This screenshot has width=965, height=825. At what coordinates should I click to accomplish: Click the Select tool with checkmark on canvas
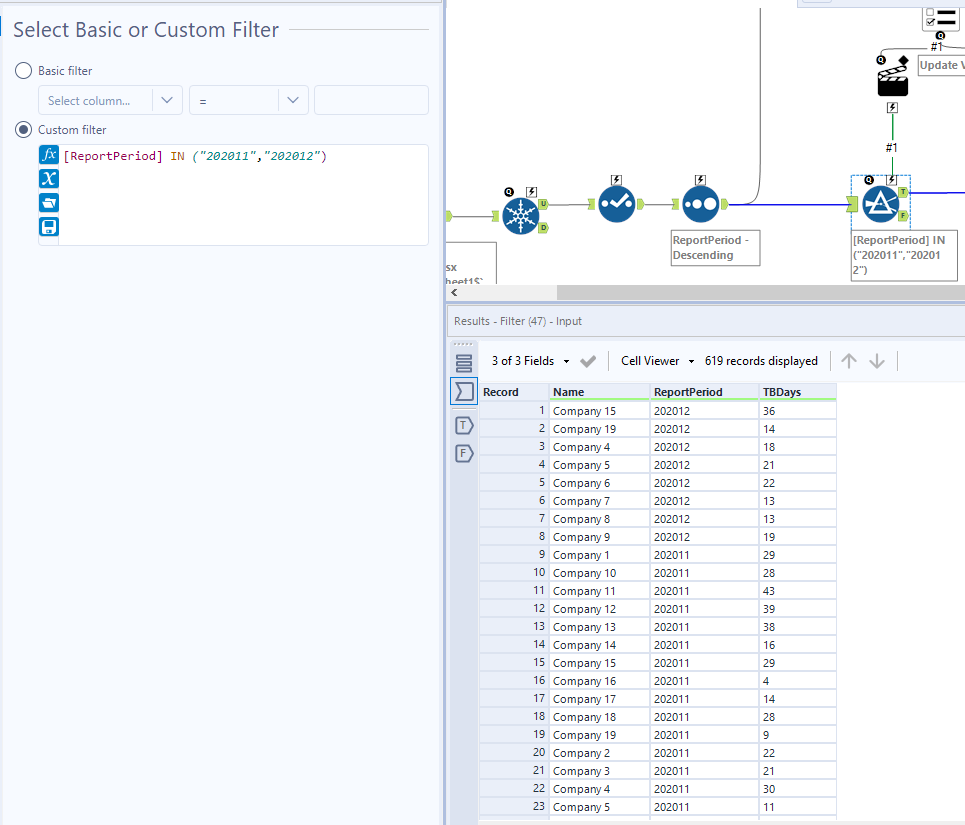tap(616, 204)
